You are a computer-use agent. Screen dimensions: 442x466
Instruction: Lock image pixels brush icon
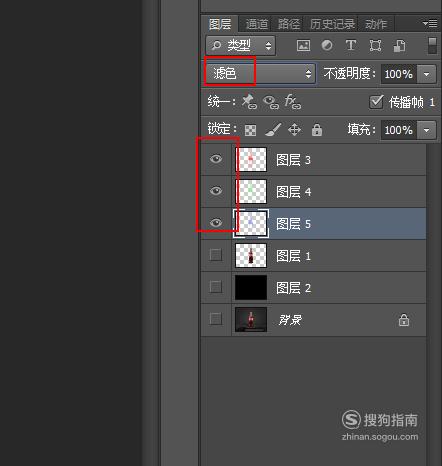273,130
